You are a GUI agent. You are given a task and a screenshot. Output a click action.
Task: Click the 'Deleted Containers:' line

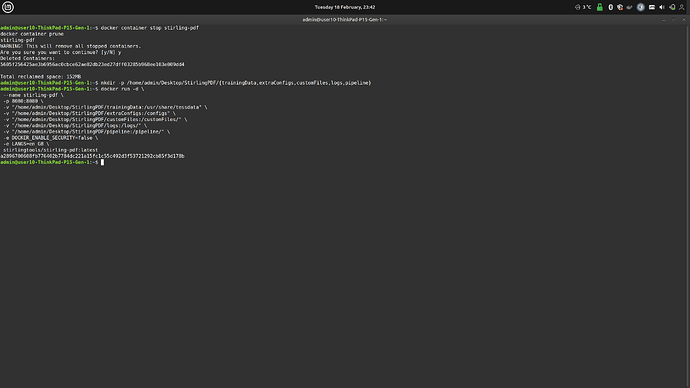pos(27,59)
